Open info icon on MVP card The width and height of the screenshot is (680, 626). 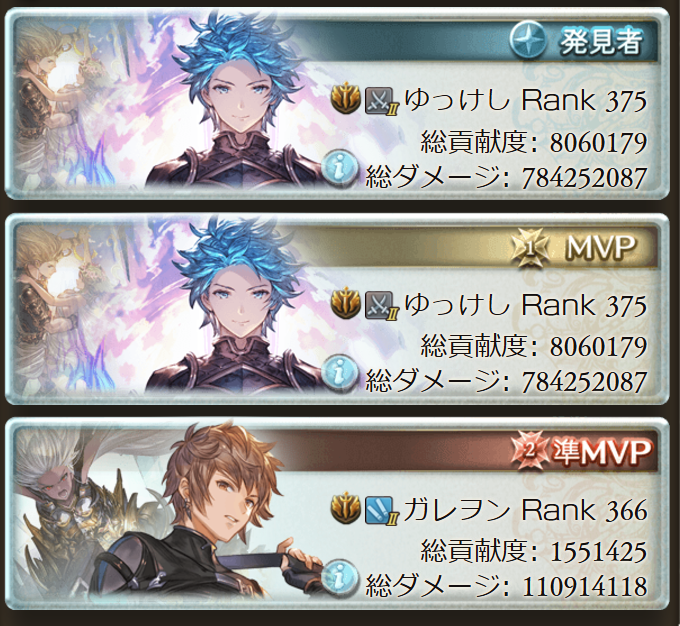(x=340, y=372)
